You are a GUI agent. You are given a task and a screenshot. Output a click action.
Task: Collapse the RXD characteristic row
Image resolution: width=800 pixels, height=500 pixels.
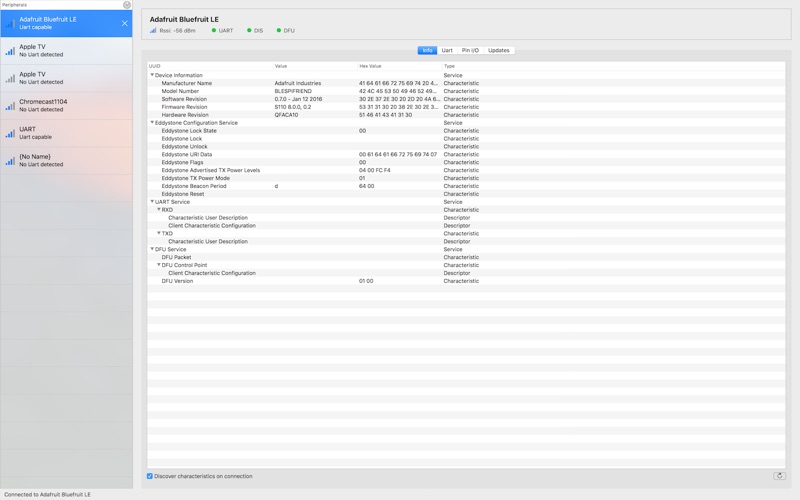158,210
